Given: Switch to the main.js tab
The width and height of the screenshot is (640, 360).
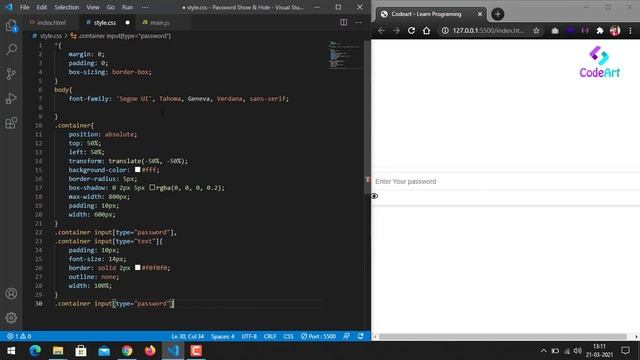Looking at the screenshot, I should click(x=160, y=22).
